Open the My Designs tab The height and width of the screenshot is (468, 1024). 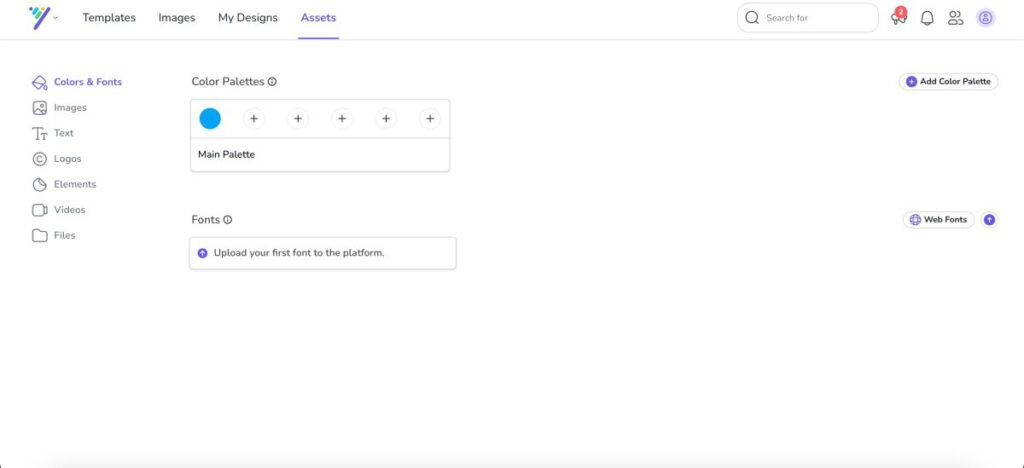click(x=248, y=18)
